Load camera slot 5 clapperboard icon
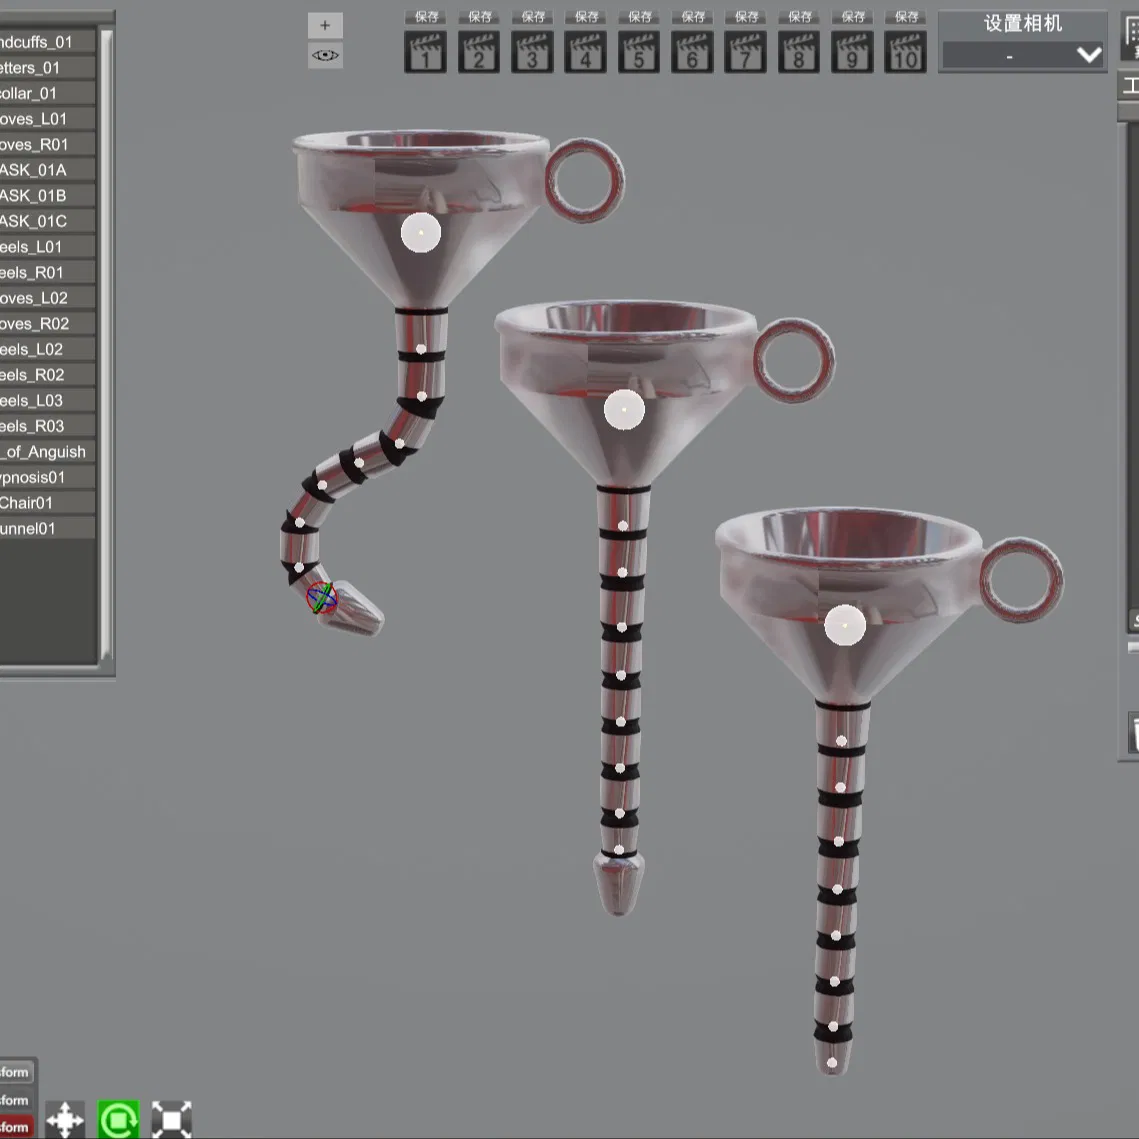Image resolution: width=1139 pixels, height=1139 pixels. (x=639, y=52)
